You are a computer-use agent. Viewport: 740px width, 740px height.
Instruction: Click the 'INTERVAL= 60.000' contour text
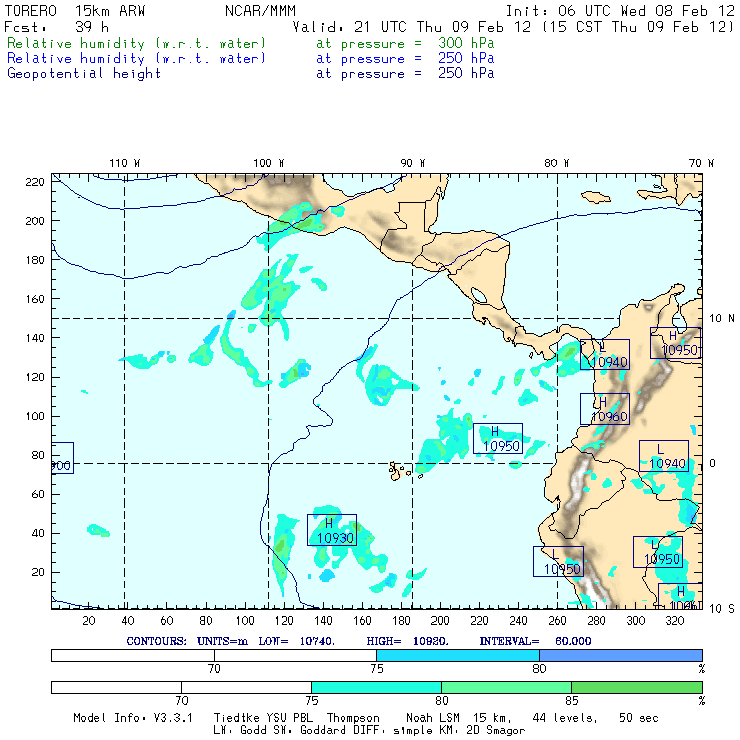(535, 641)
